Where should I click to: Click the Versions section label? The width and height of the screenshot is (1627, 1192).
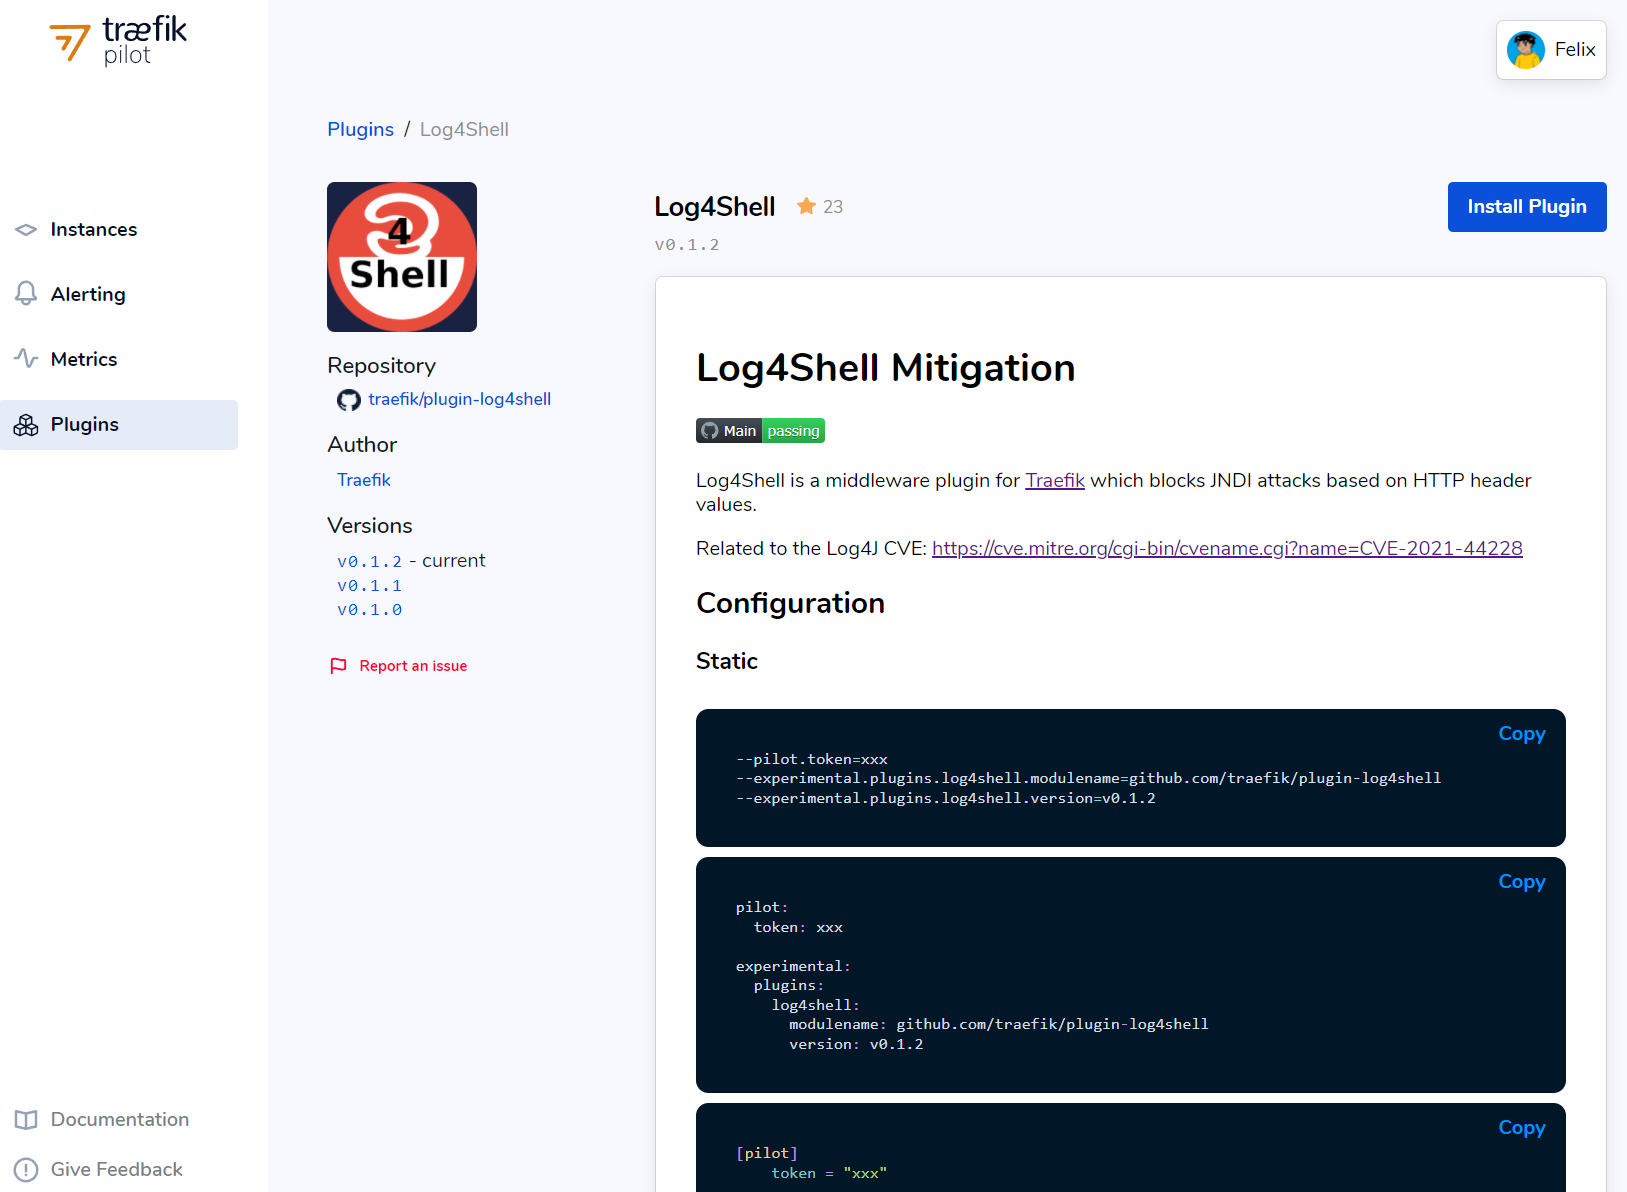pos(370,526)
